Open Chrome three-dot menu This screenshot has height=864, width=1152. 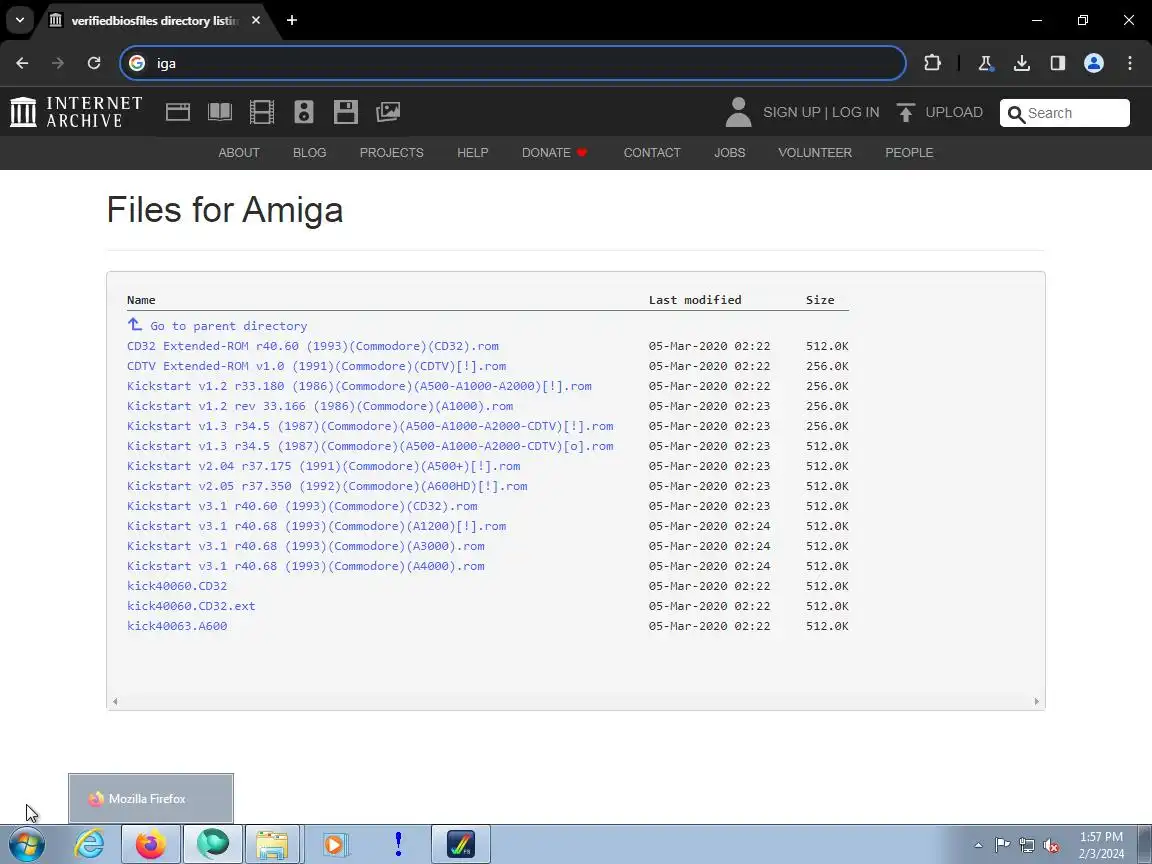[x=1130, y=63]
